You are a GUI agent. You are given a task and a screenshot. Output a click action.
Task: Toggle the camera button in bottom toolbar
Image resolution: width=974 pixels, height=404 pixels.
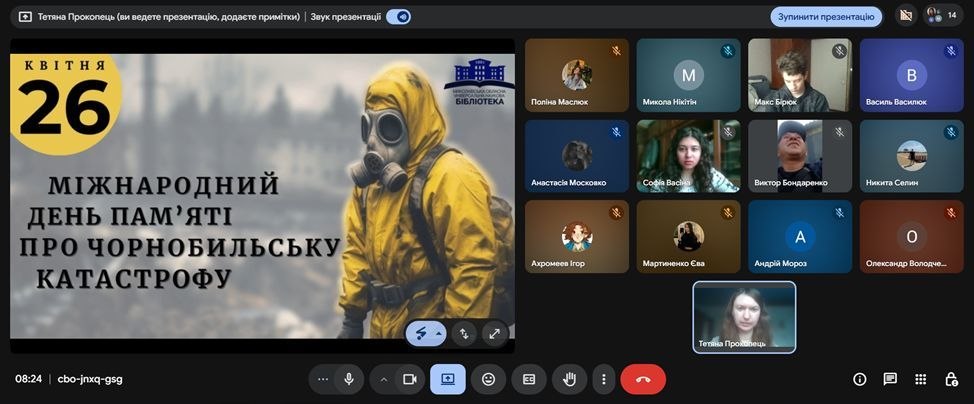click(x=408, y=379)
